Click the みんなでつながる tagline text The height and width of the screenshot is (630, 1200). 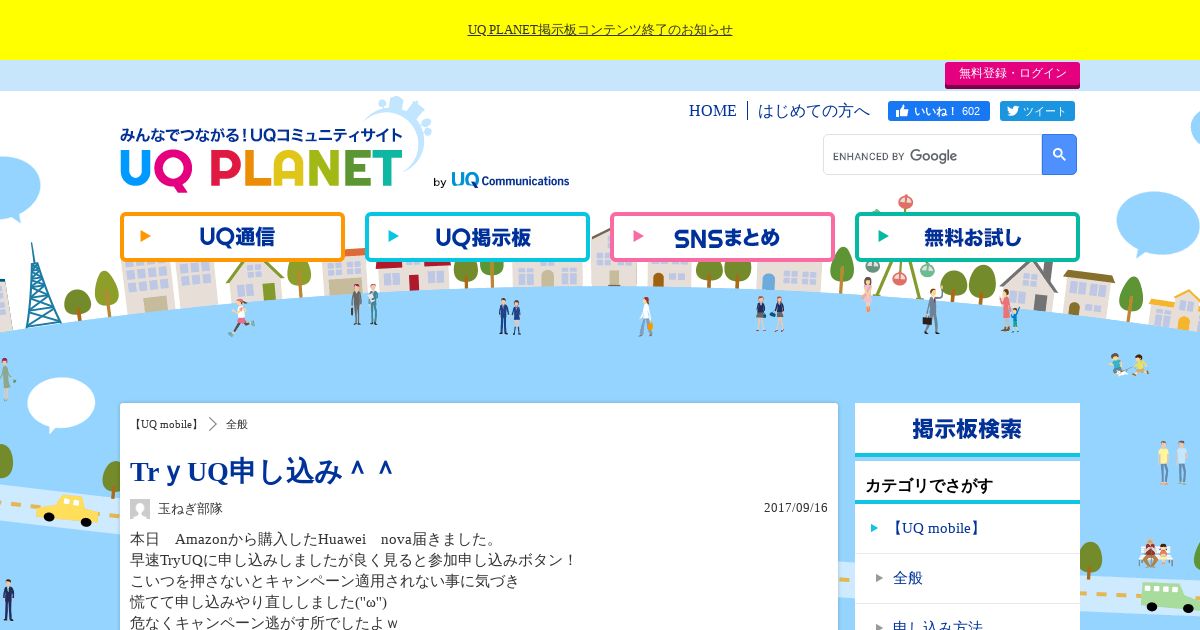pos(262,135)
